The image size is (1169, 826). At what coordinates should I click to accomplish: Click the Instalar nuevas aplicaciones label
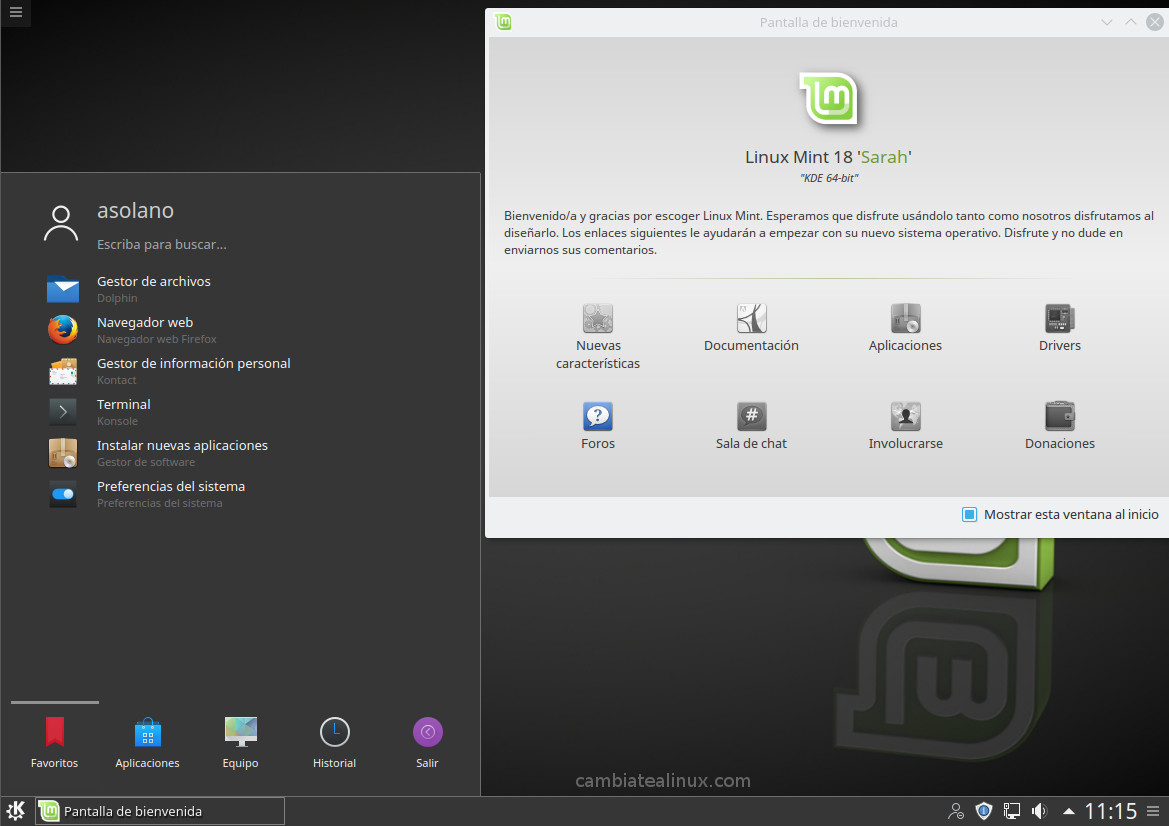pyautogui.click(x=182, y=445)
